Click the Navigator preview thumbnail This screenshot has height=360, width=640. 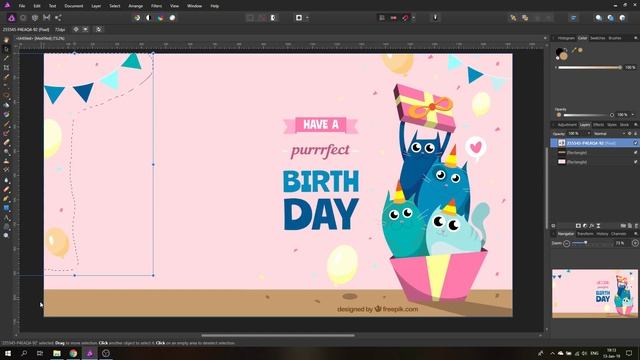click(x=595, y=293)
